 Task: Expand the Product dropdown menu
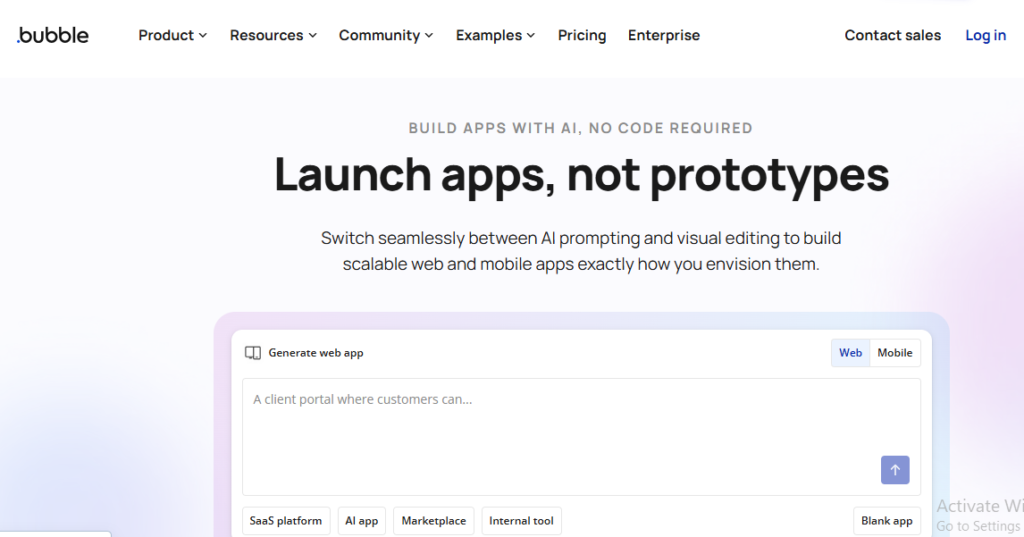click(172, 35)
